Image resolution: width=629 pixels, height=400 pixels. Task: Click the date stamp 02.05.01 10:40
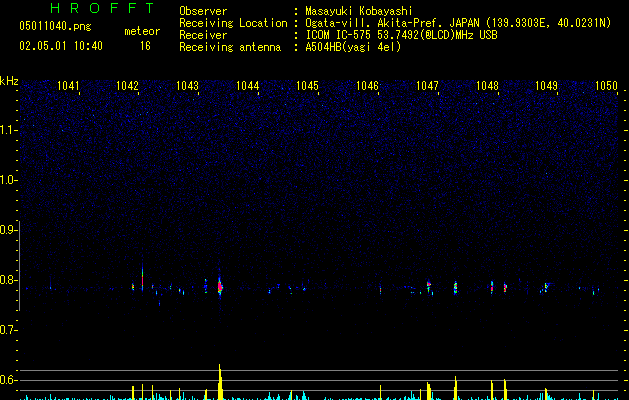coord(61,46)
